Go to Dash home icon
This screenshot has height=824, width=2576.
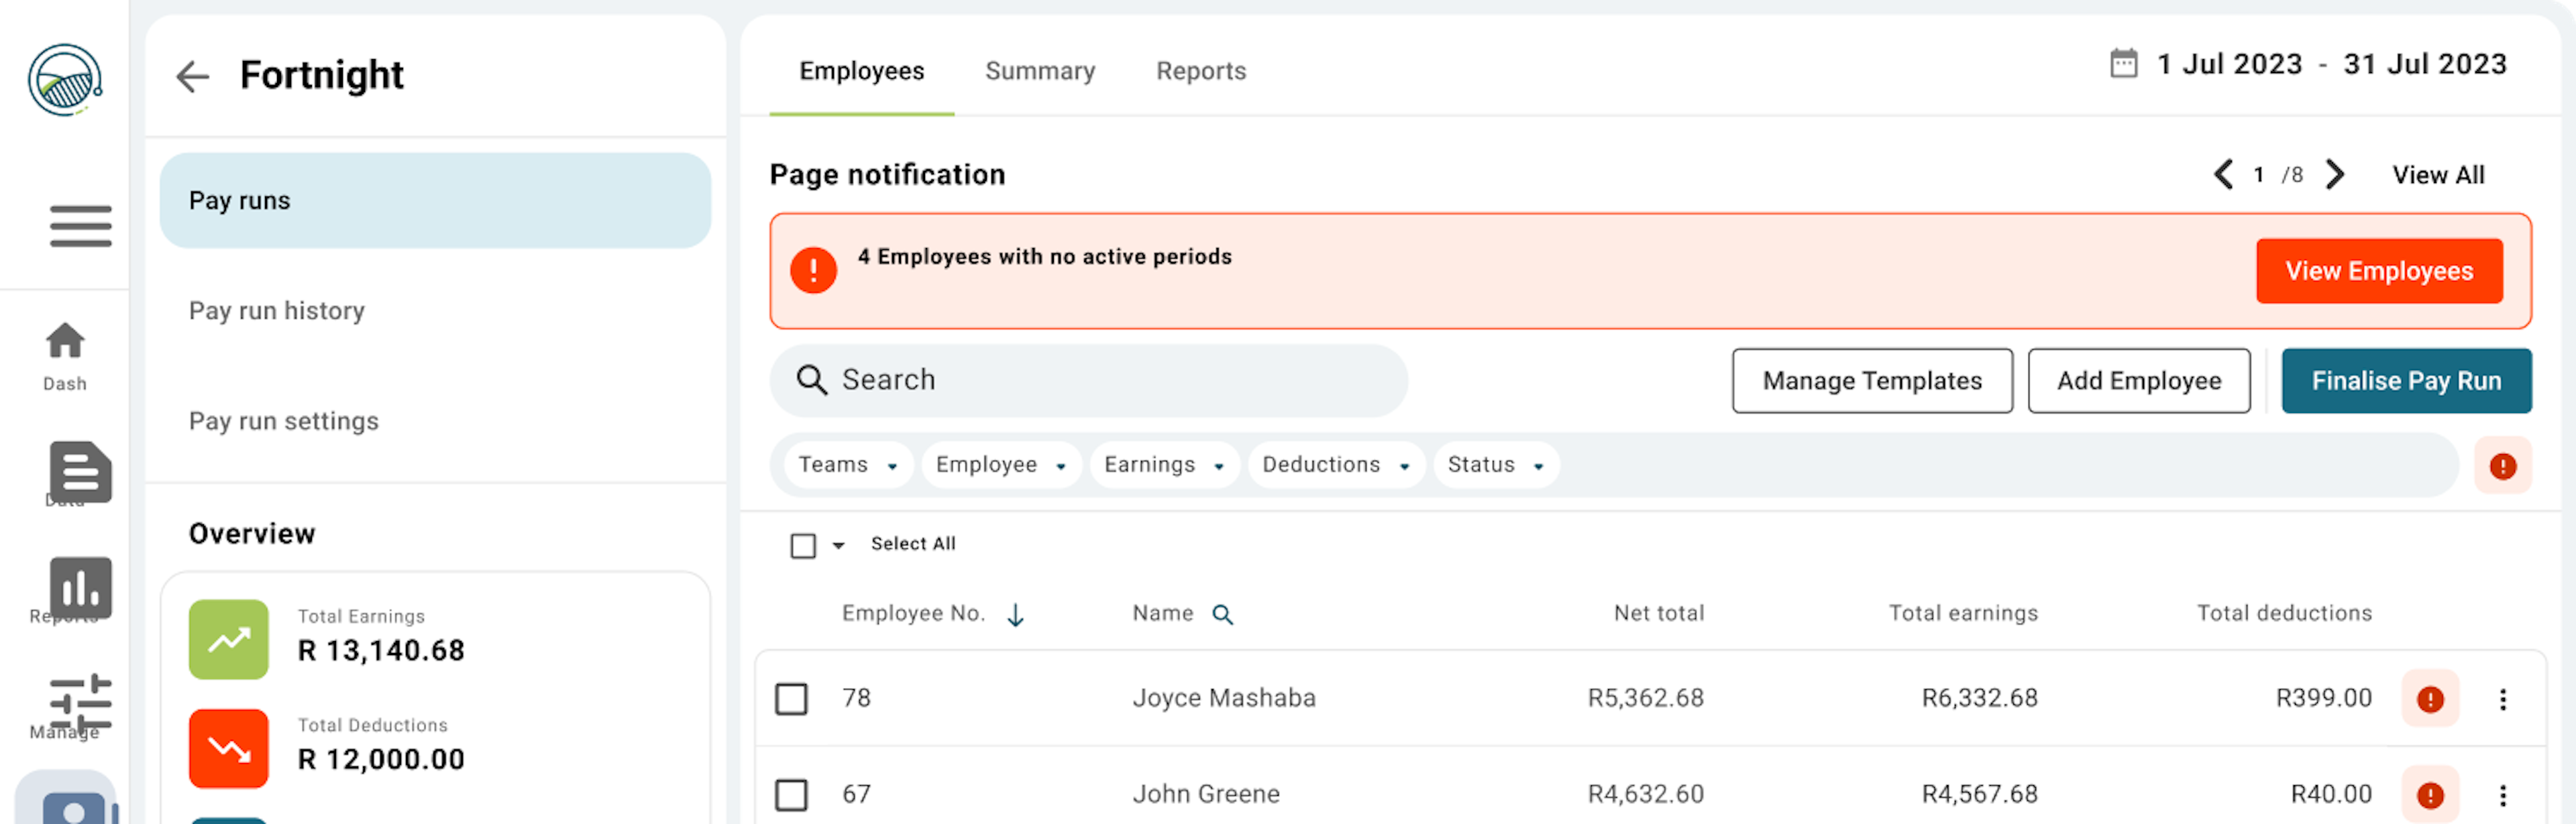click(65, 341)
